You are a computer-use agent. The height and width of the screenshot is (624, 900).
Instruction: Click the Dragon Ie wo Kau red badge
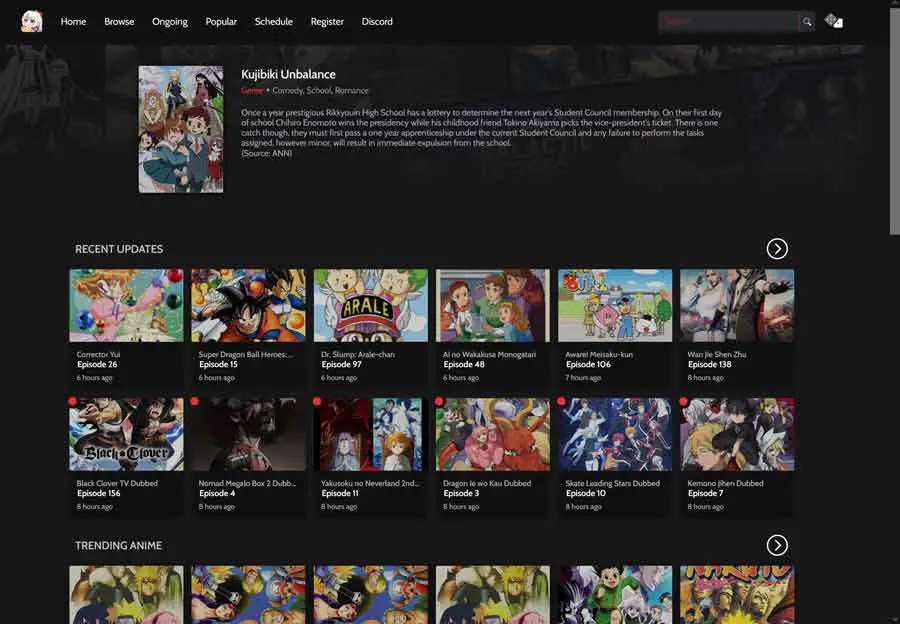[439, 401]
